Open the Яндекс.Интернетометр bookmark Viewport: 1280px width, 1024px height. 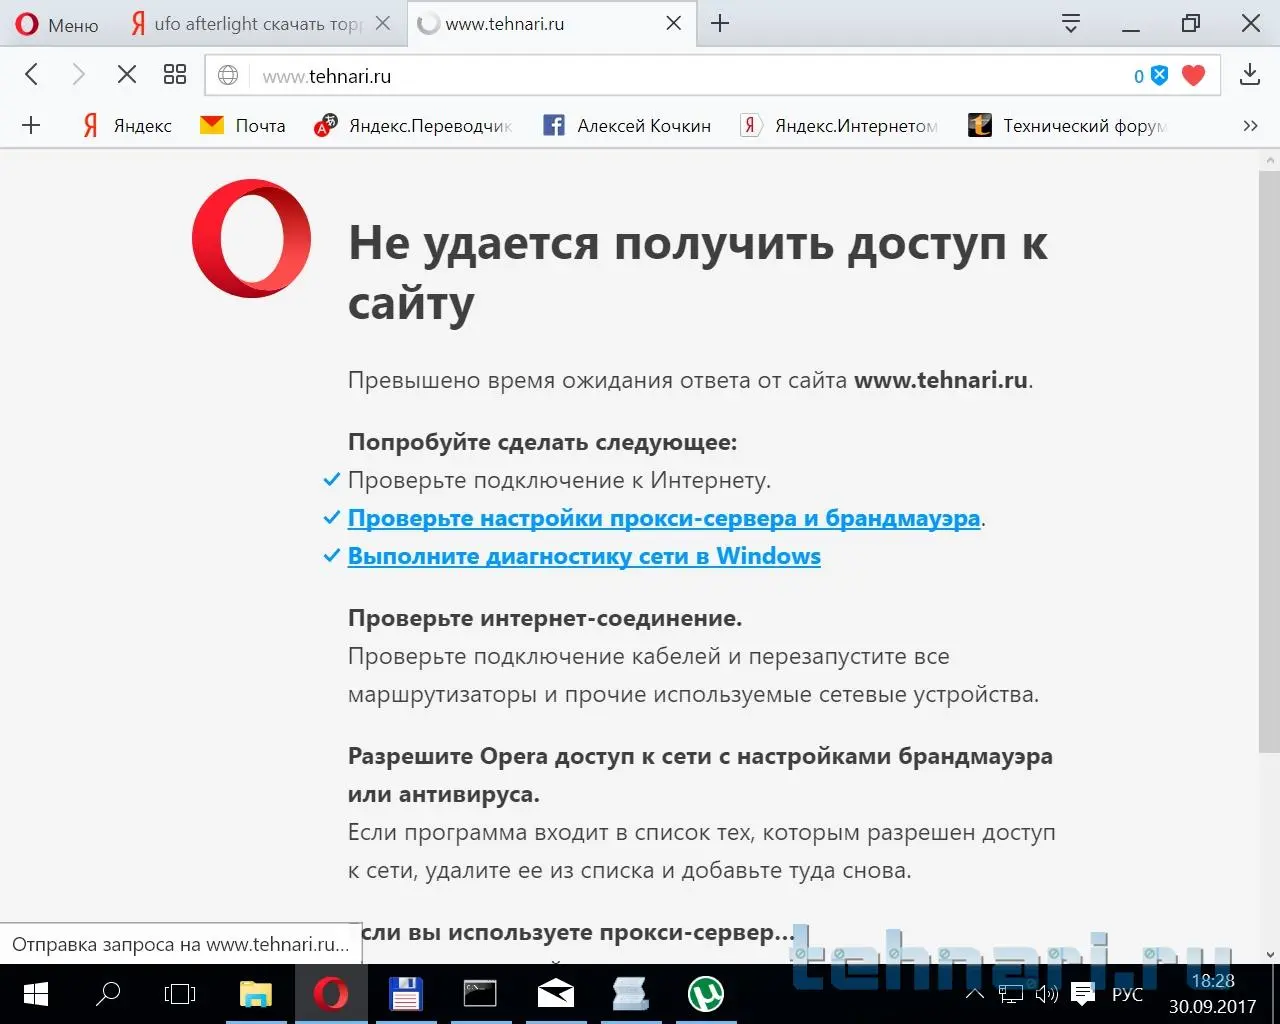pyautogui.click(x=840, y=125)
